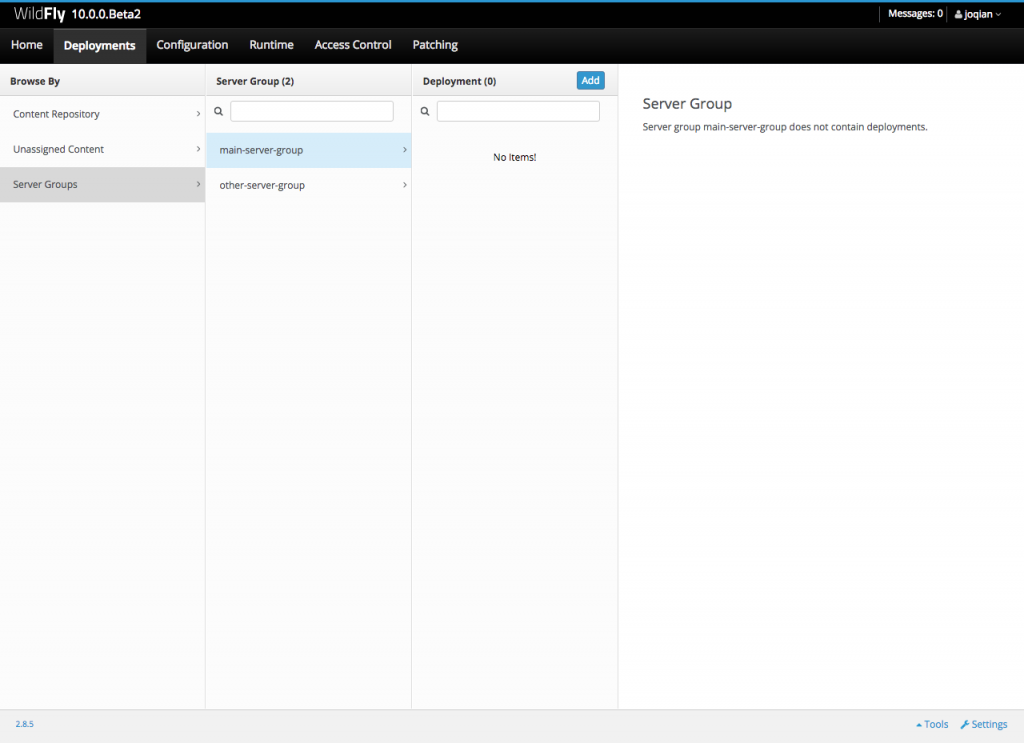Screen dimensions: 1024x743
Task: Click the 'No Items!' message
Action: pos(515,157)
